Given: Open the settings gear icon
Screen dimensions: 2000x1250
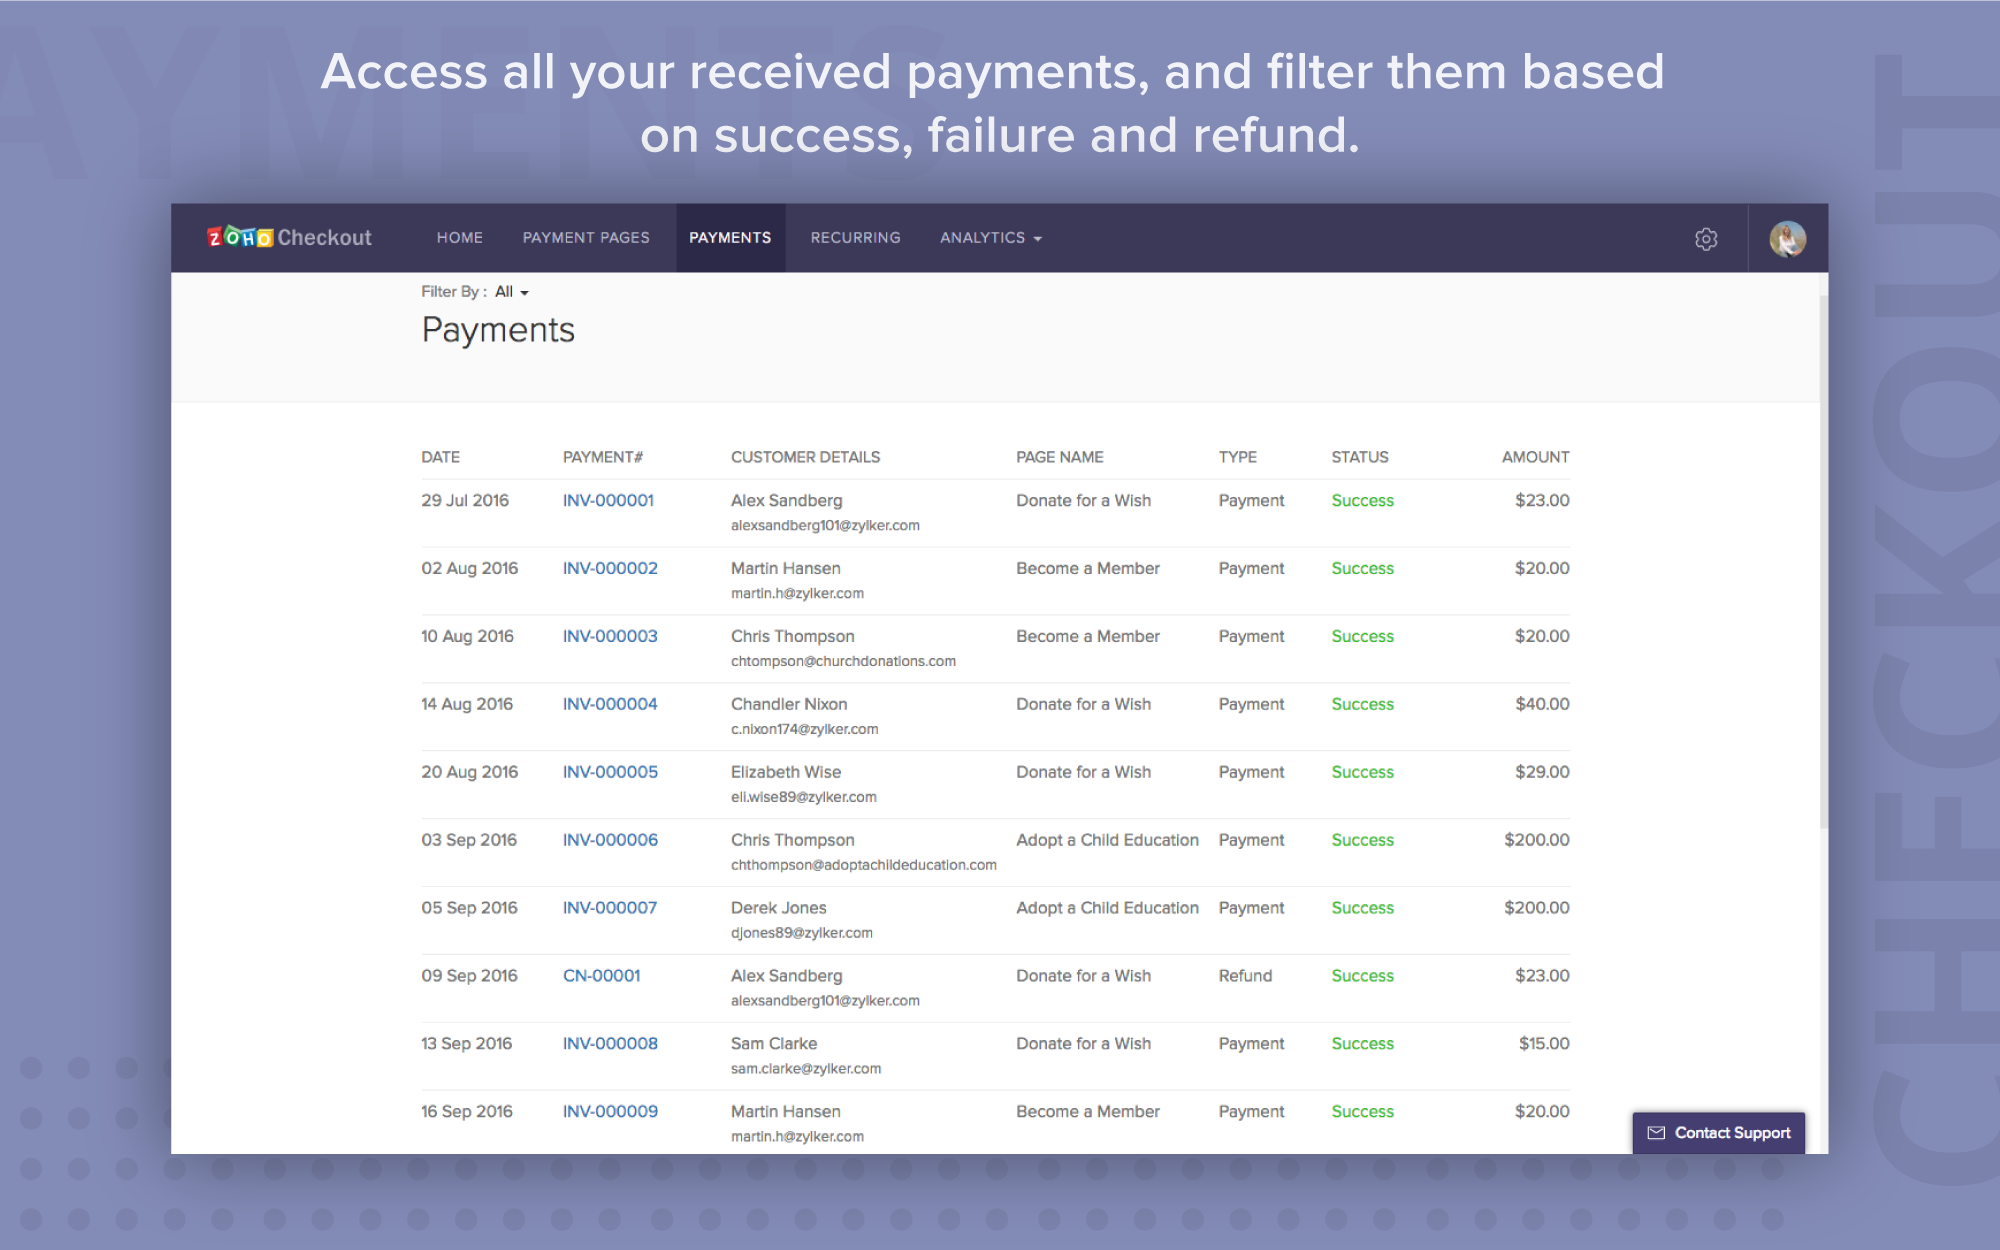Looking at the screenshot, I should tap(1706, 239).
